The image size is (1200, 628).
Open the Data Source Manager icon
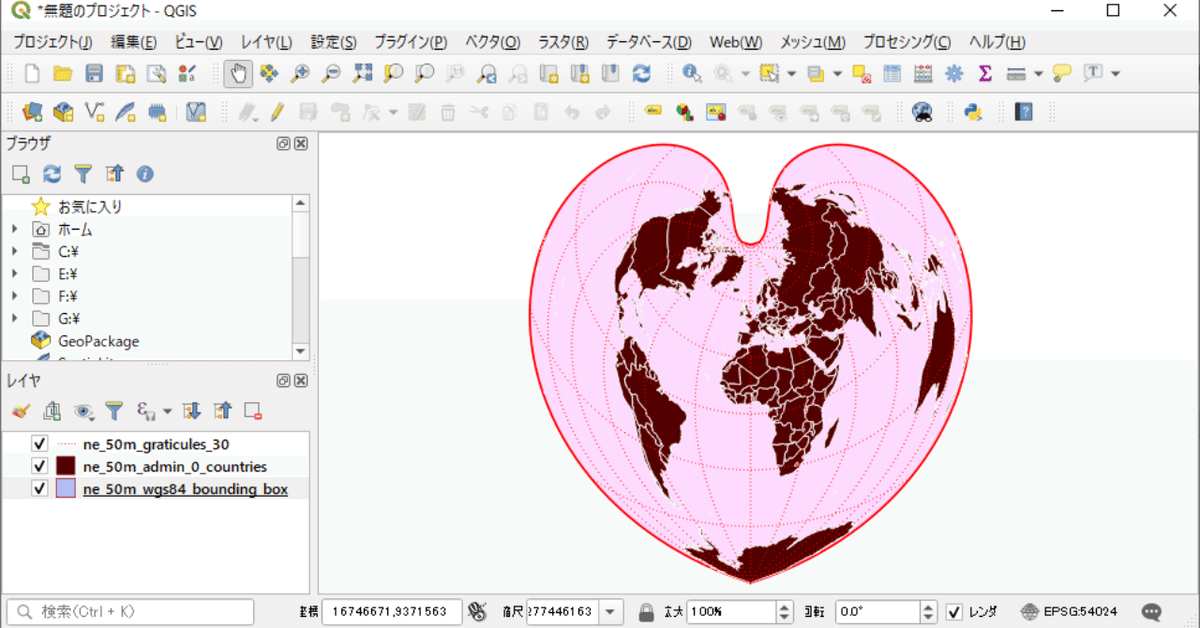[32, 112]
